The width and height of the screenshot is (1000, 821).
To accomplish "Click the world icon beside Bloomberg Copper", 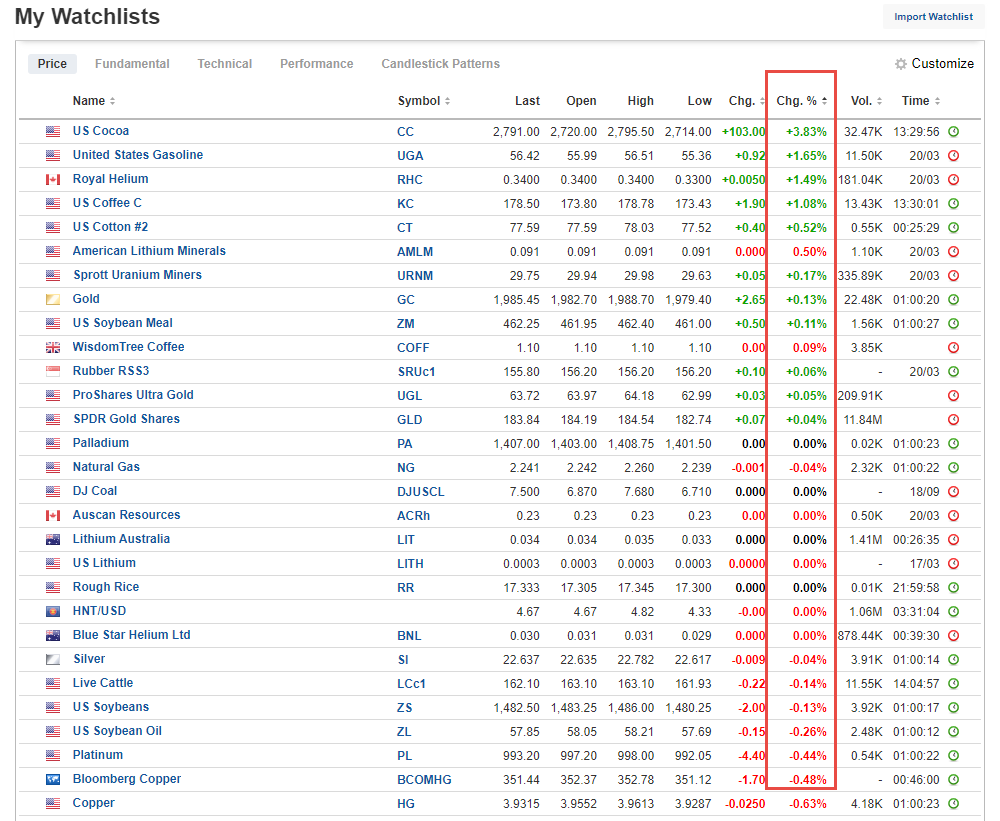I will pos(53,780).
